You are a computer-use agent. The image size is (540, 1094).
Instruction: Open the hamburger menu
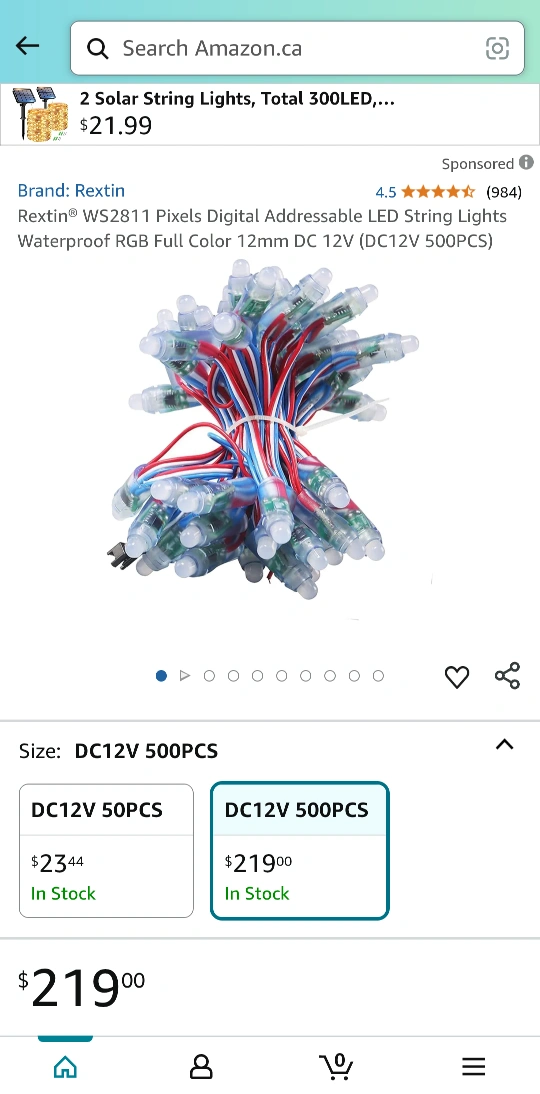(x=474, y=1066)
